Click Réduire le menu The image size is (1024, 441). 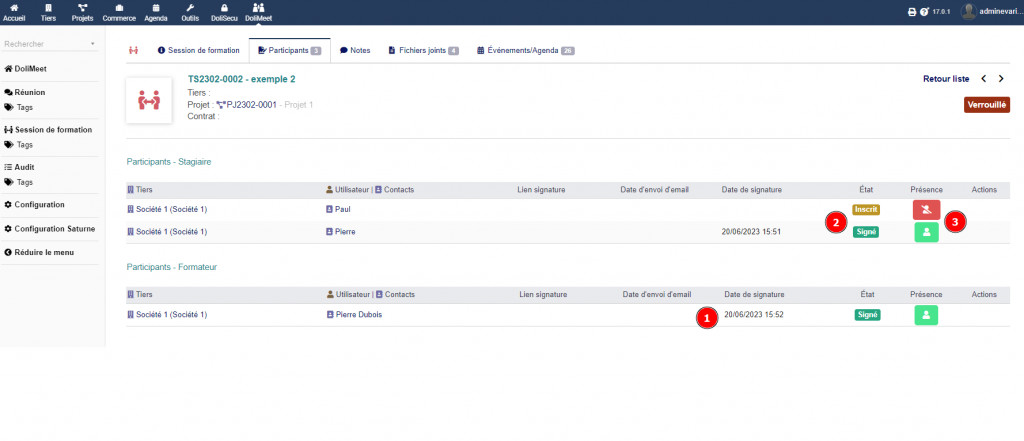coord(39,252)
